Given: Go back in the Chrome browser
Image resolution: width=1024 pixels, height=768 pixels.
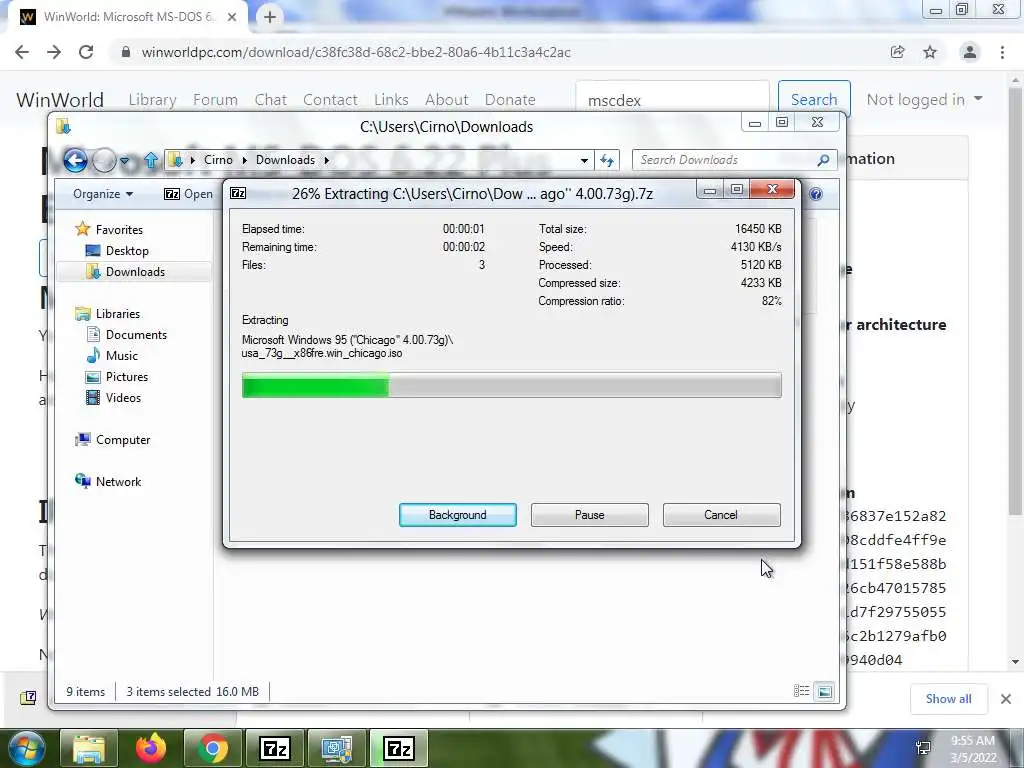Looking at the screenshot, I should click(22, 52).
